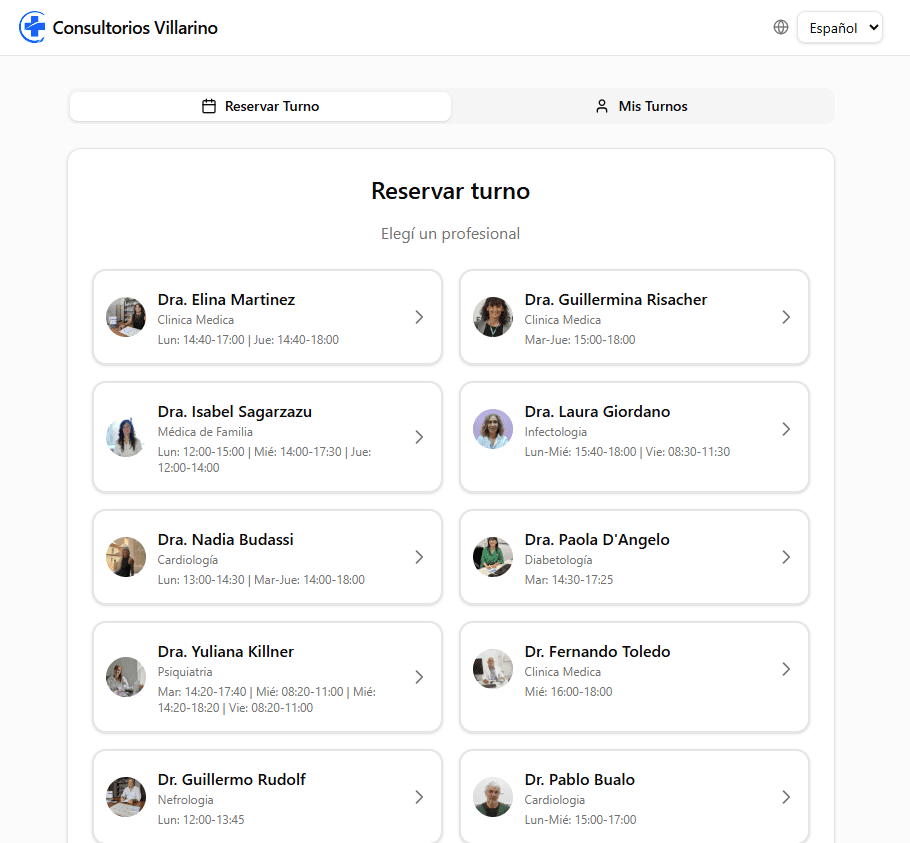This screenshot has height=843, width=910.
Task: Expand Dra. Elina Martinez's chevron arrow
Action: tap(419, 317)
